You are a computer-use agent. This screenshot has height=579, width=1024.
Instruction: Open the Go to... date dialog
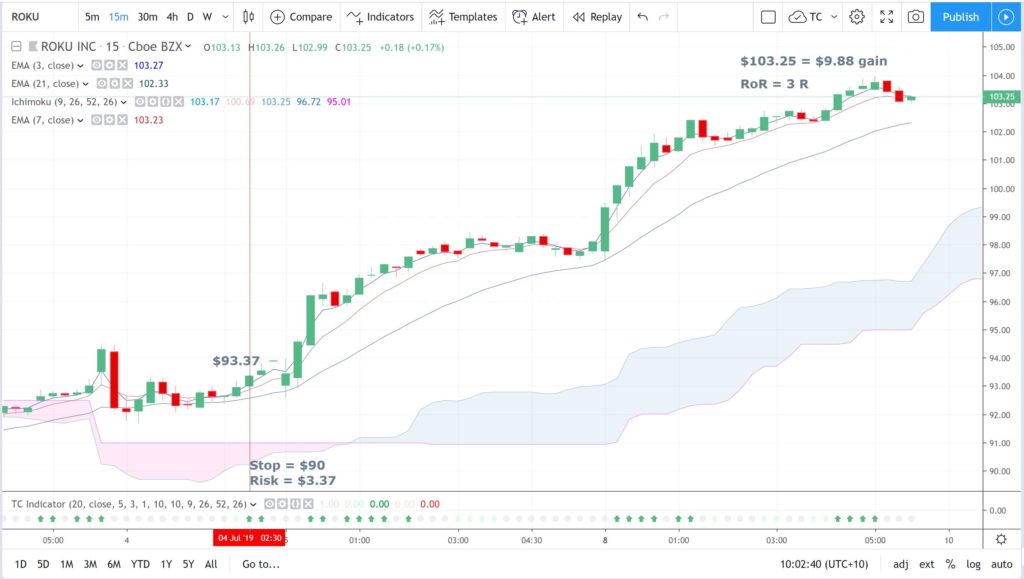pos(261,564)
